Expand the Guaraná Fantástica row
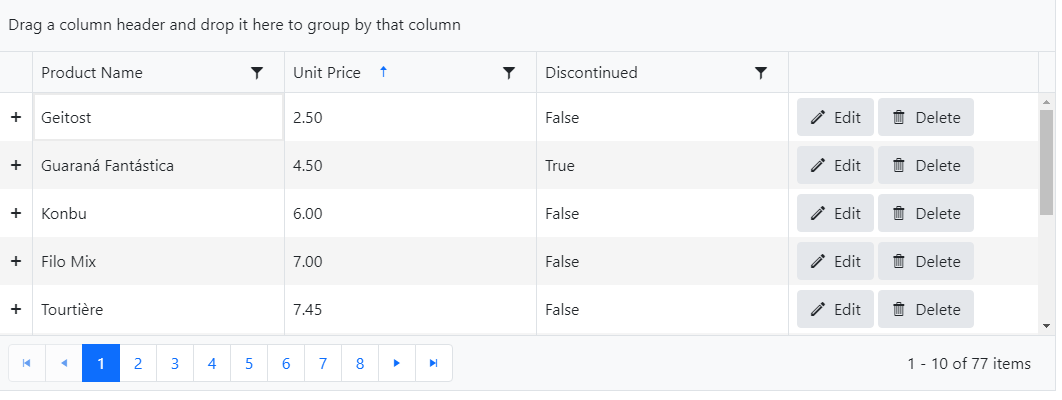 tap(16, 165)
